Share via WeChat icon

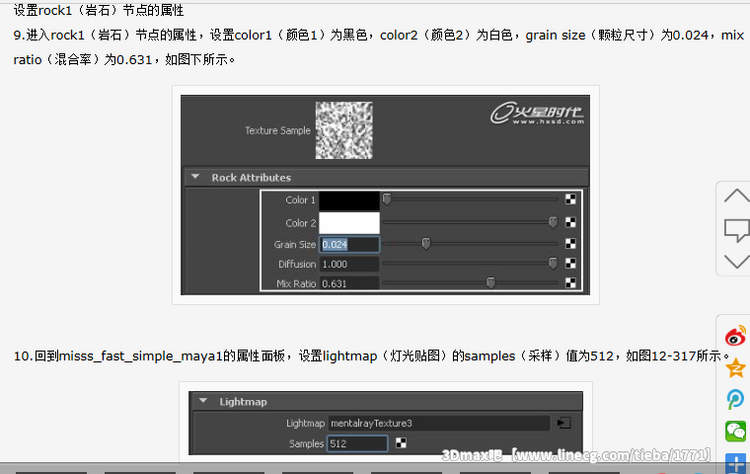coord(736,431)
